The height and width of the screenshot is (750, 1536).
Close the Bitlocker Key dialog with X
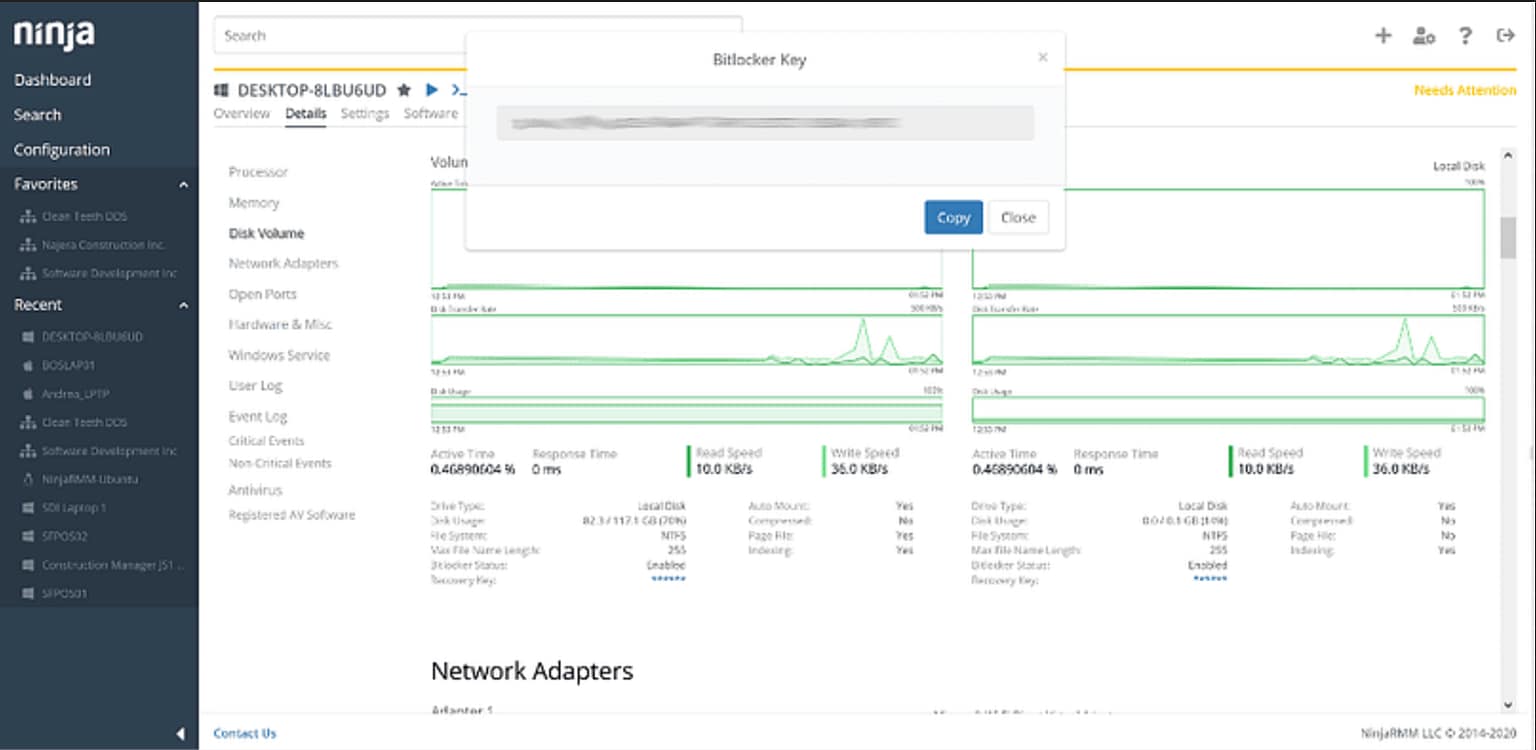coord(1043,58)
